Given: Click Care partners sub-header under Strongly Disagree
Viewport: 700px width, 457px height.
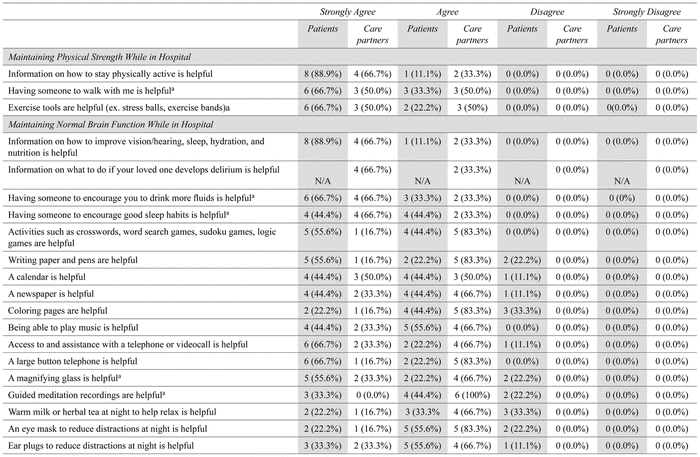Looking at the screenshot, I should coord(669,36).
